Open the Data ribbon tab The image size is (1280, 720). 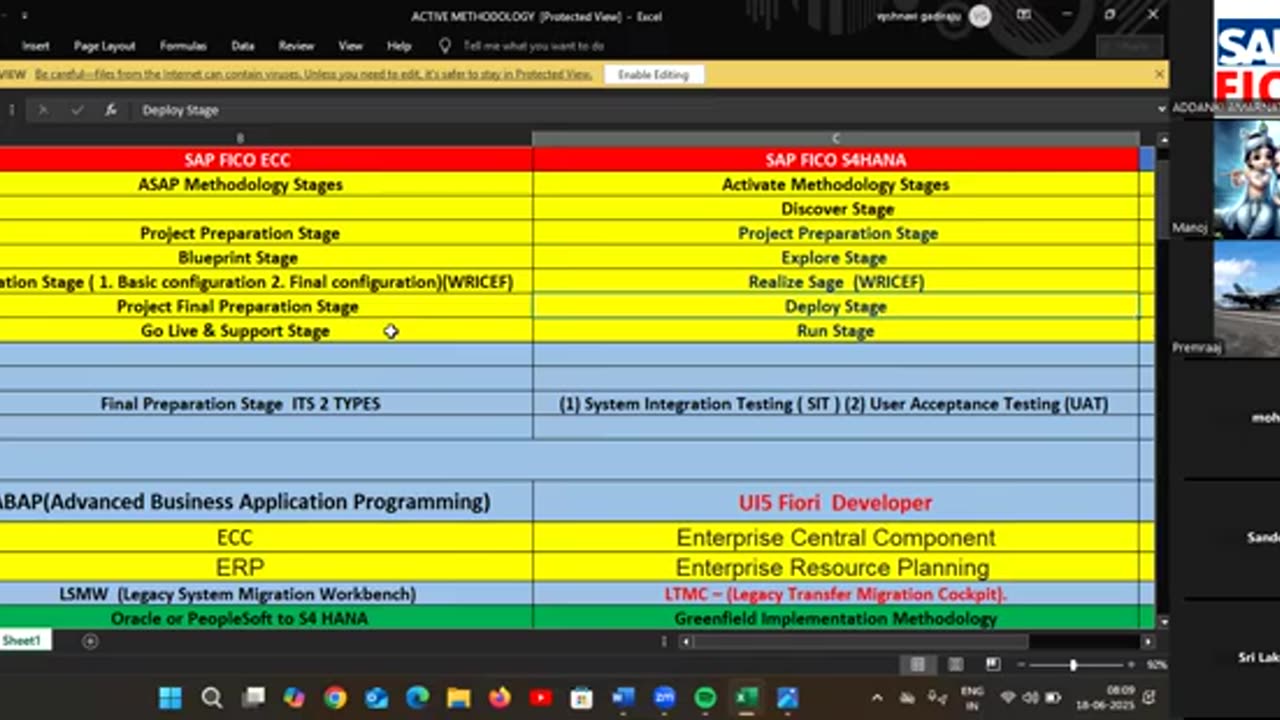[243, 46]
